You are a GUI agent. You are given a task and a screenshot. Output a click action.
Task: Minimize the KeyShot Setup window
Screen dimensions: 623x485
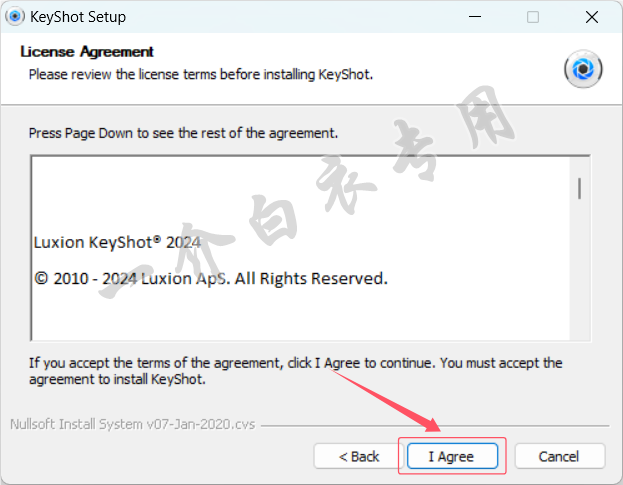click(484, 17)
